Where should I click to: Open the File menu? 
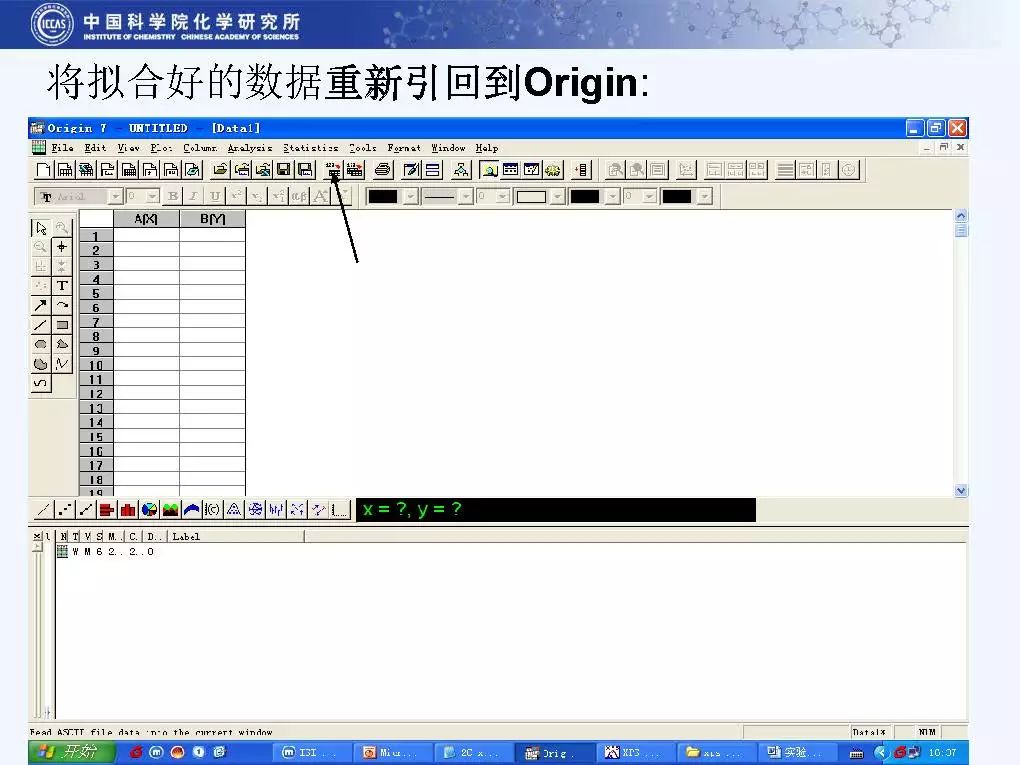(62, 148)
